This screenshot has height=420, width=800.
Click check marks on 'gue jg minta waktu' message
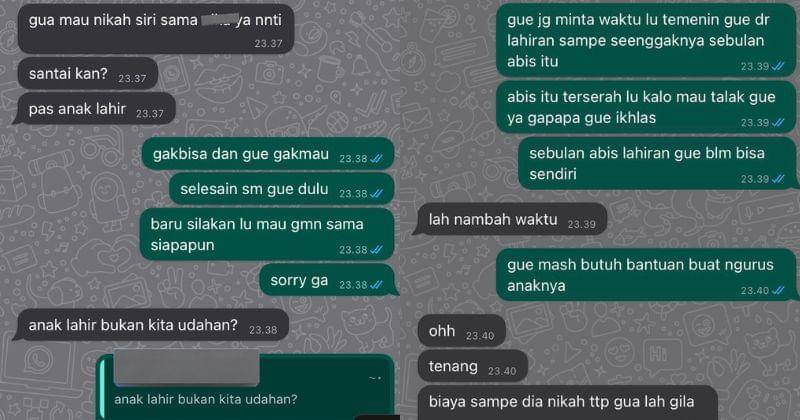coord(778,66)
